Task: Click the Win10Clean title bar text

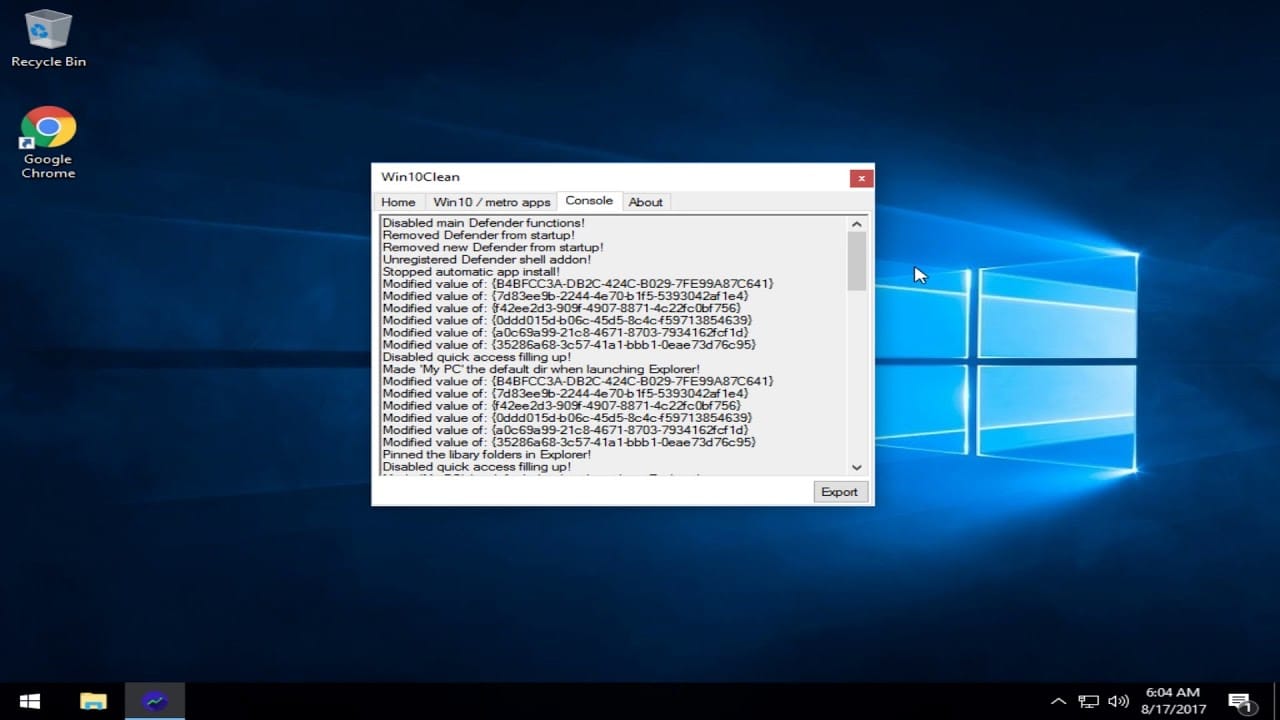Action: (420, 177)
